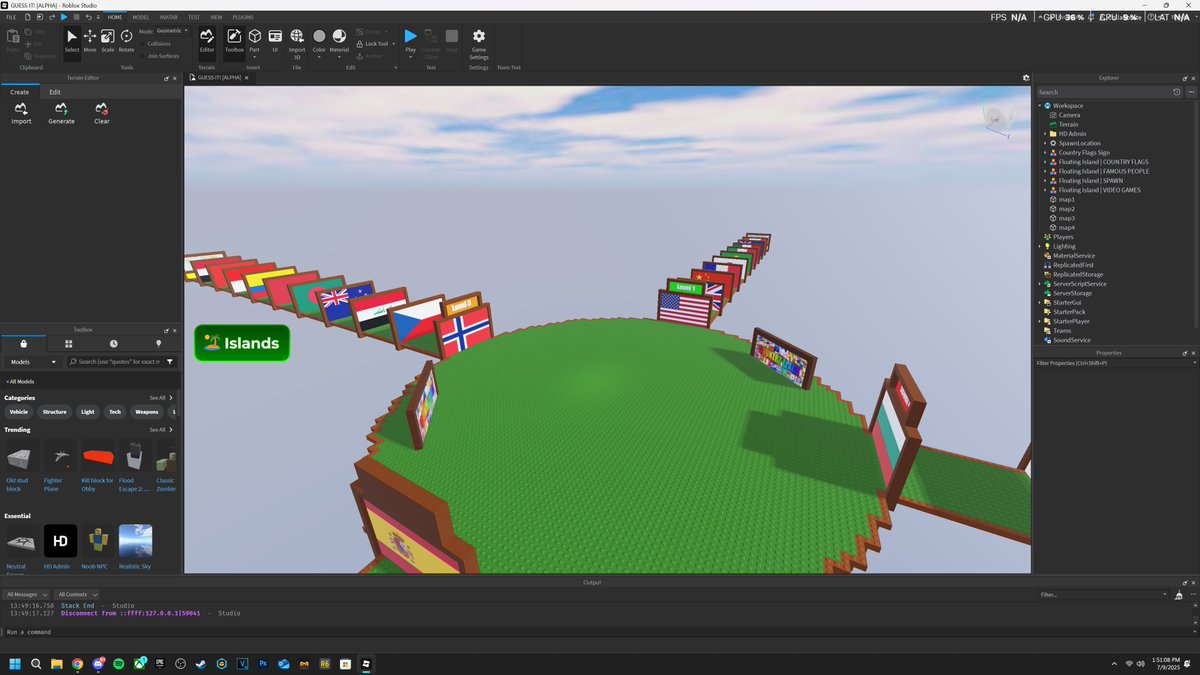Go back via '< All Models'
The image size is (1200, 675).
point(20,381)
